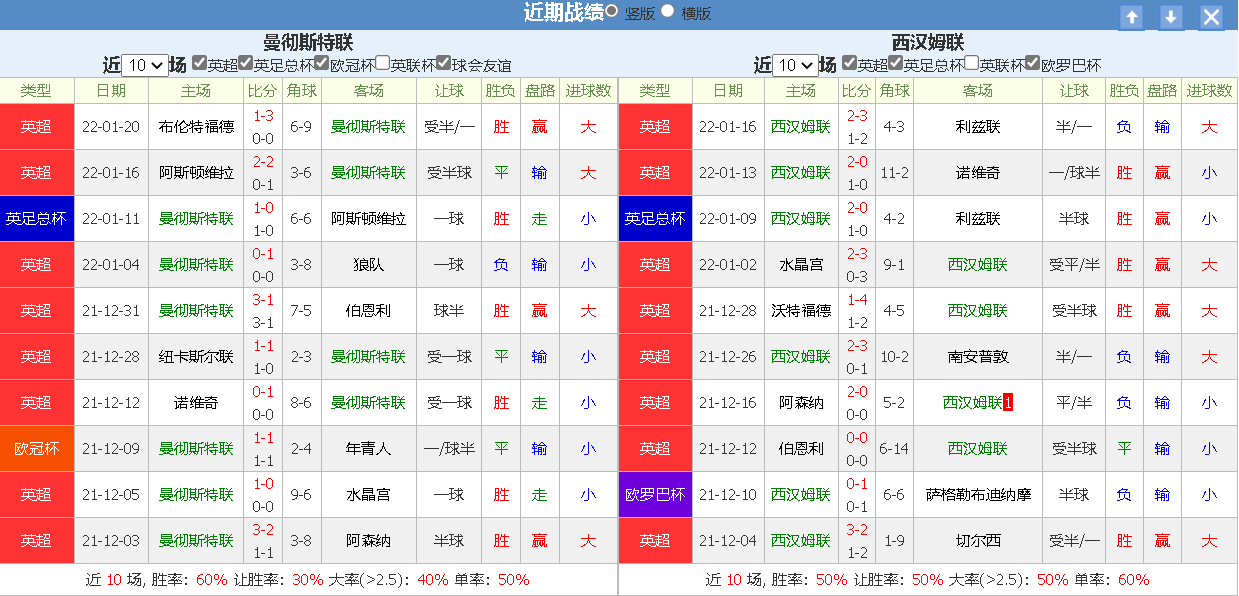Click 沃特福德 home team cell

[x=801, y=311]
